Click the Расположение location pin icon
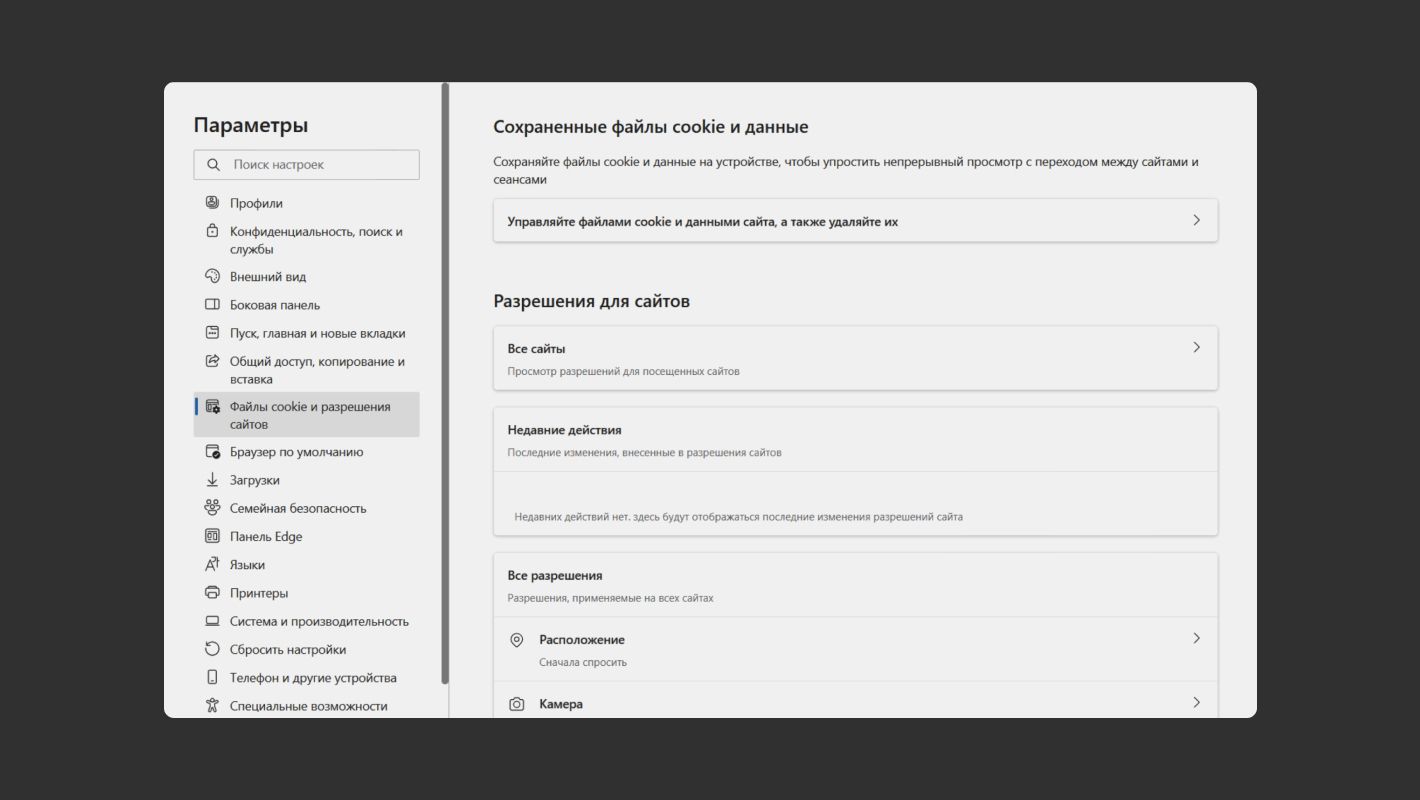This screenshot has height=800, width=1420. click(517, 640)
